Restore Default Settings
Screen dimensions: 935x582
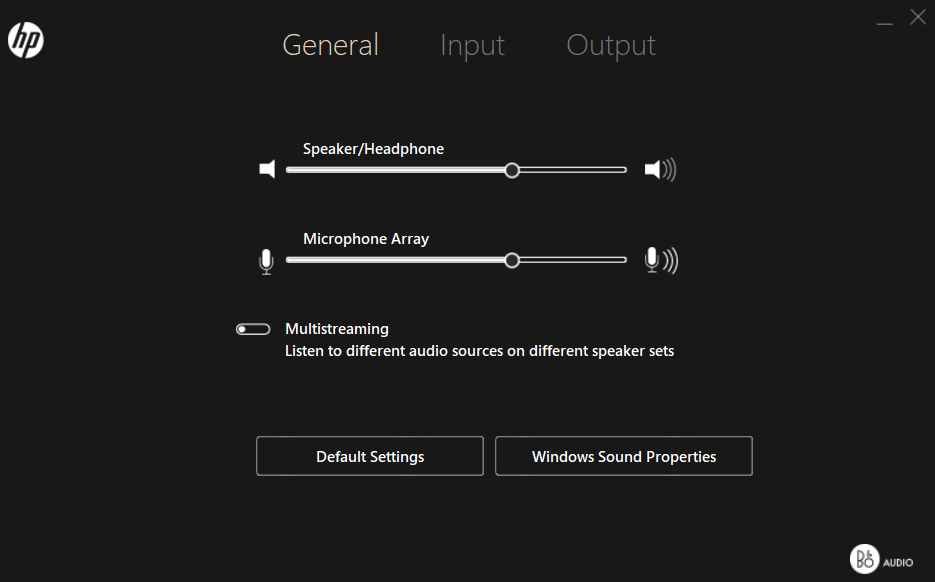369,456
